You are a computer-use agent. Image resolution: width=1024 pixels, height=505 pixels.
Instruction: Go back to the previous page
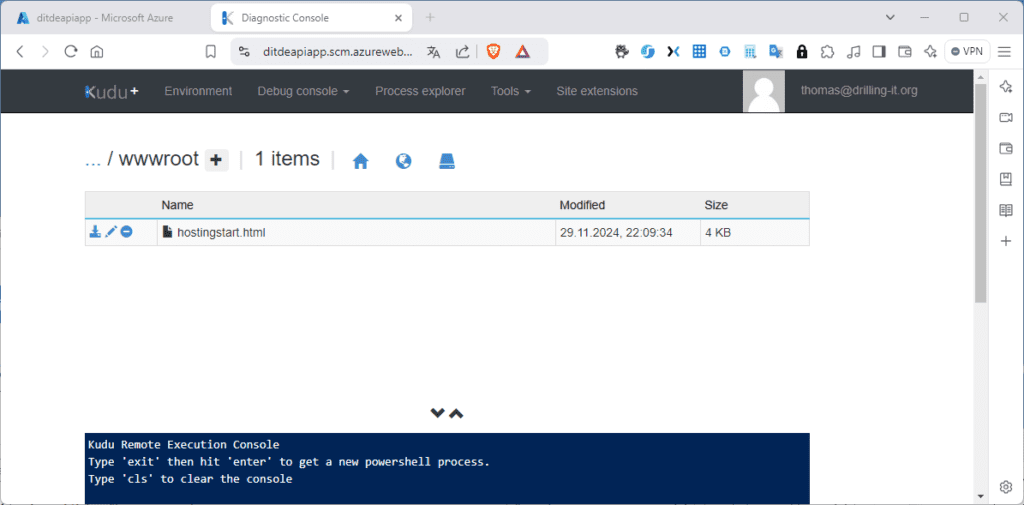point(20,52)
